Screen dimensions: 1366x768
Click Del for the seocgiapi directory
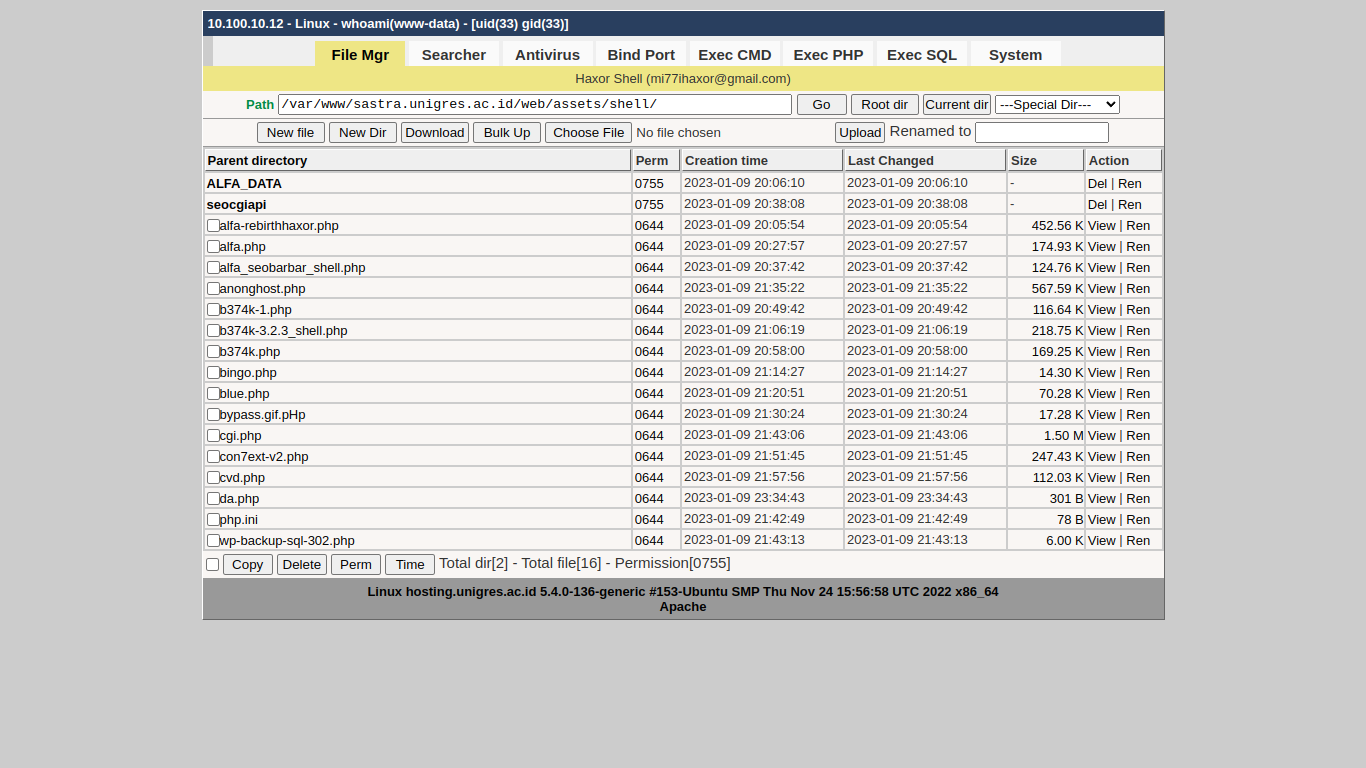click(1097, 205)
